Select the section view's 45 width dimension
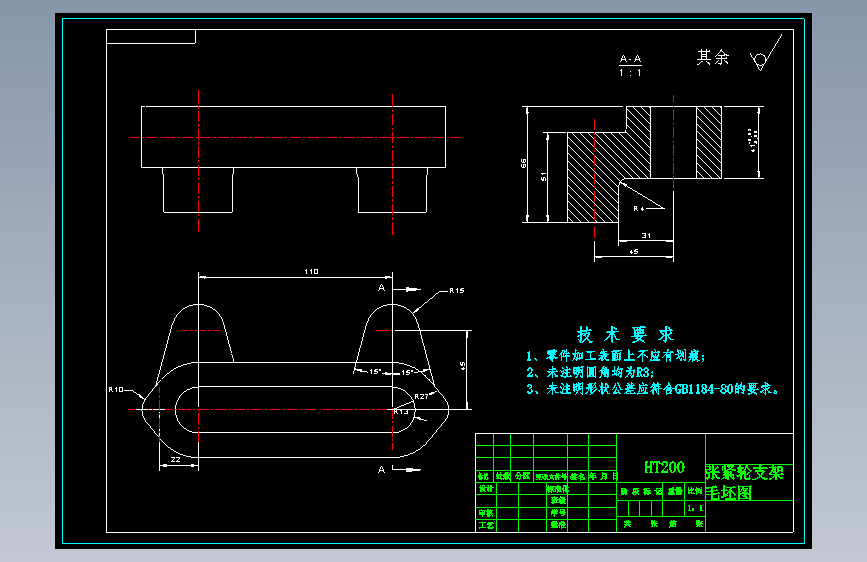 [634, 252]
